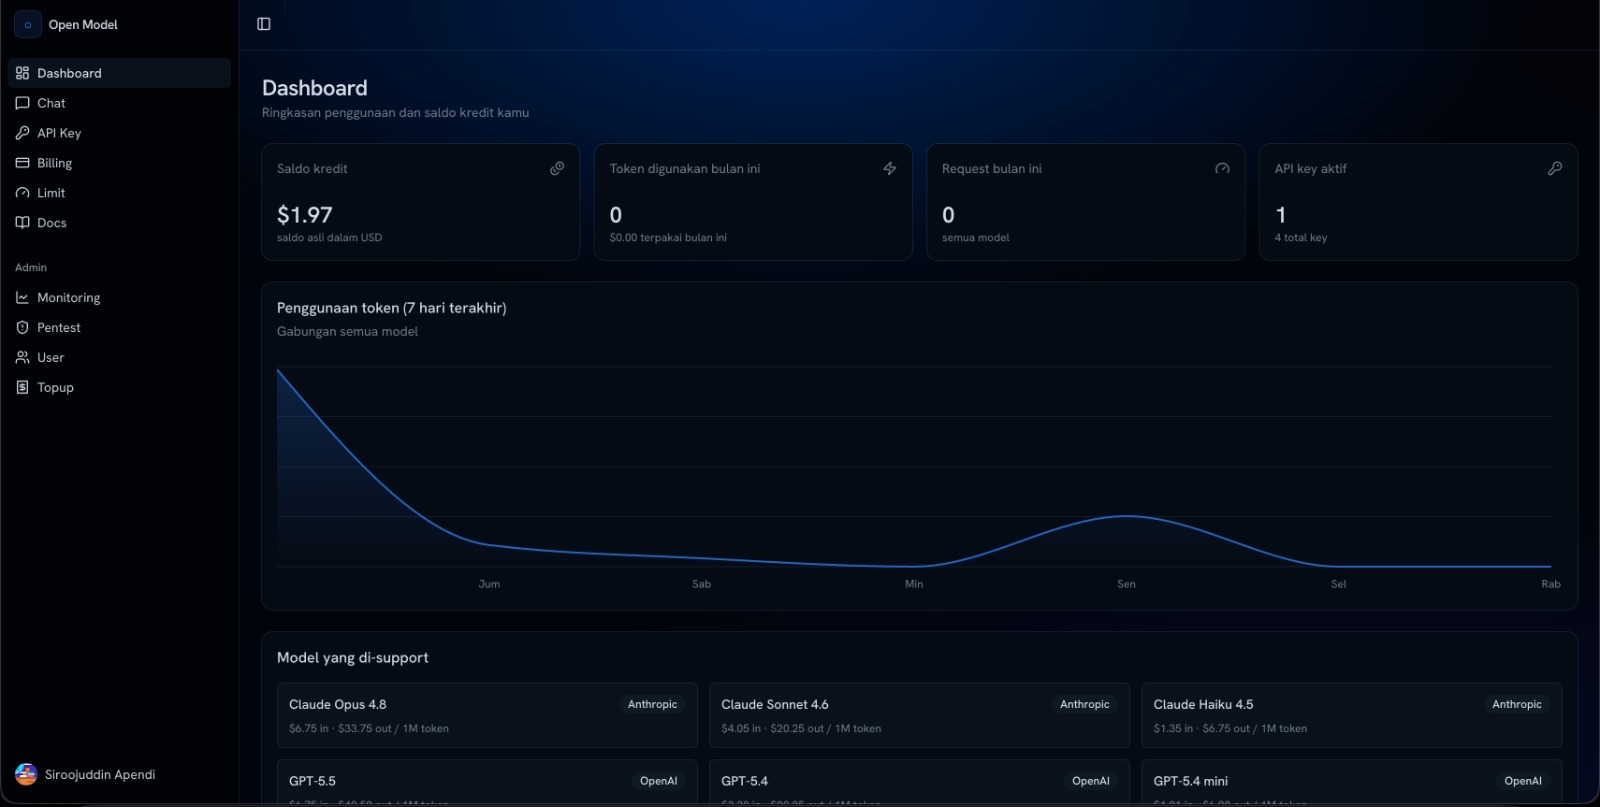Image resolution: width=1600 pixels, height=807 pixels.
Task: Select the GPT-5.4 mini model card
Action: click(x=1352, y=782)
